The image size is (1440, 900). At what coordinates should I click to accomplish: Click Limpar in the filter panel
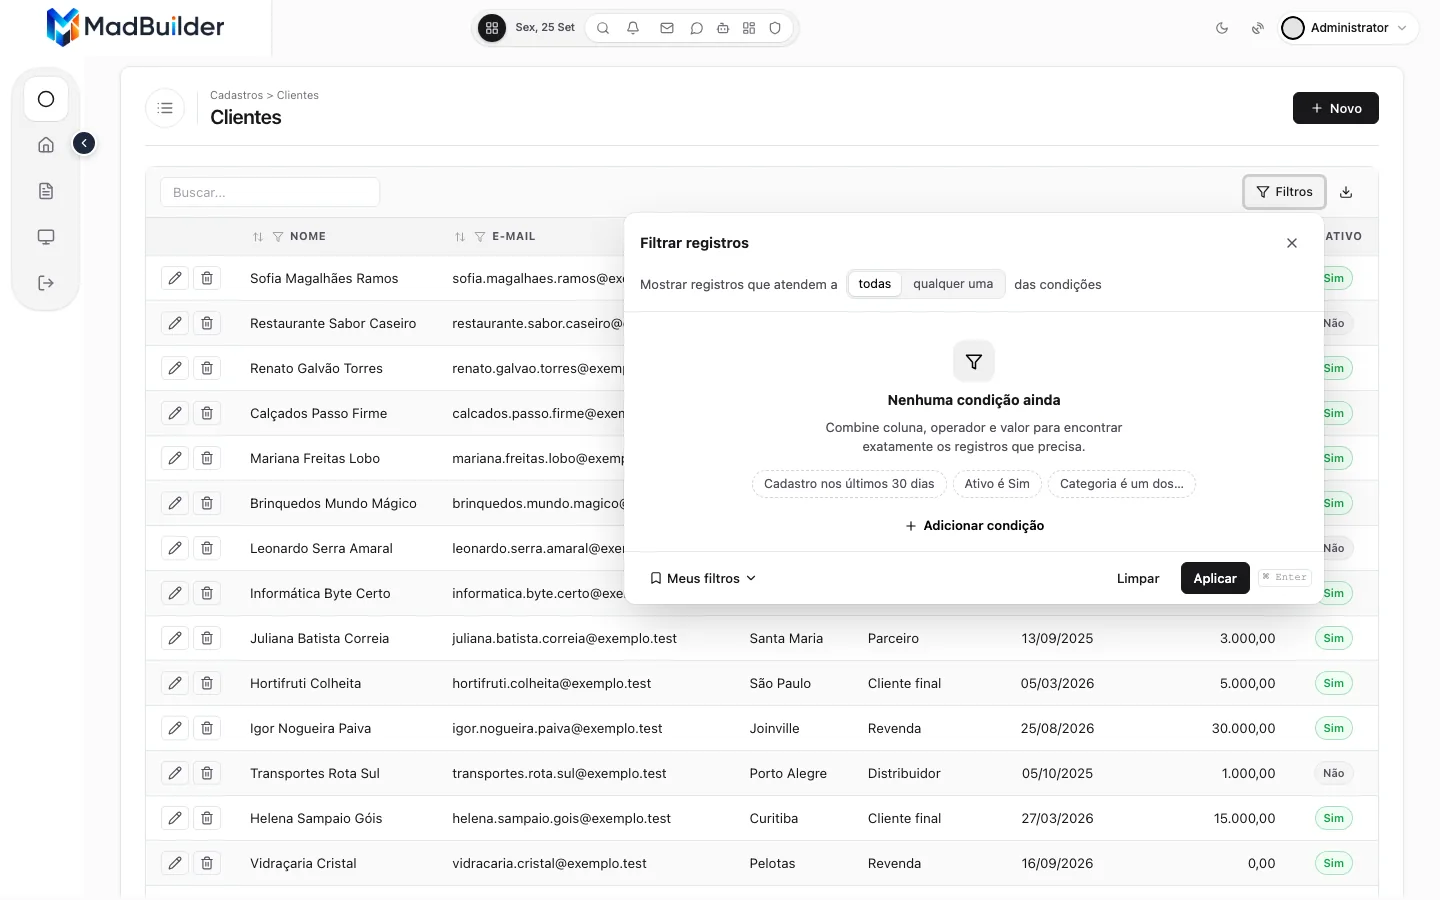tap(1138, 578)
